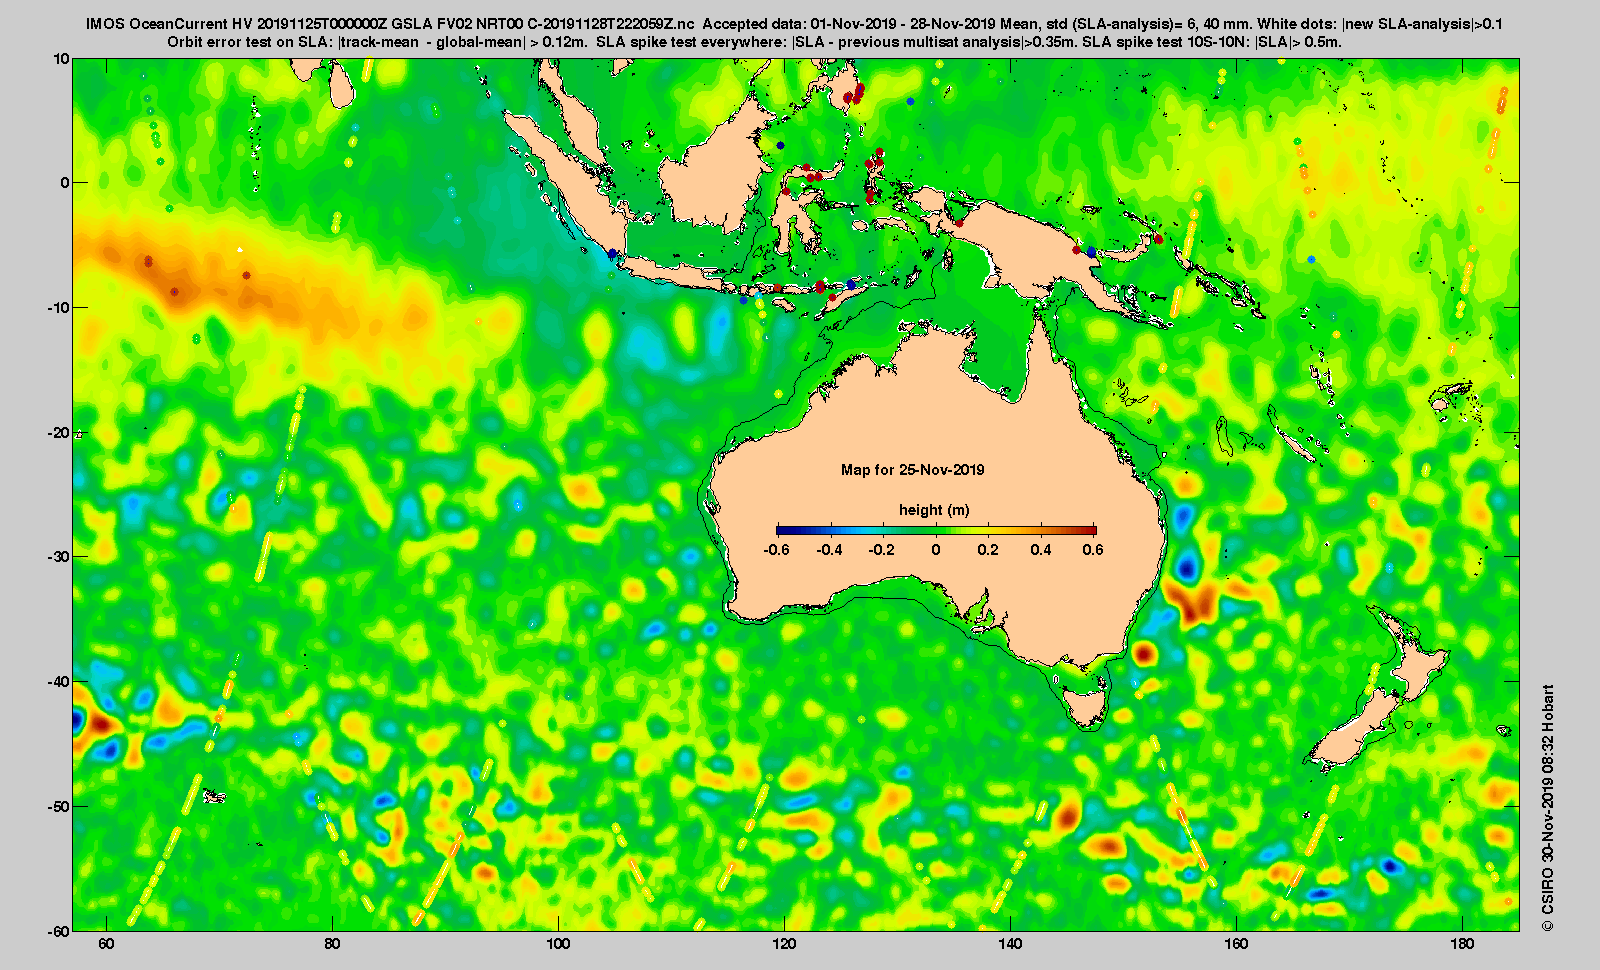Screen dimensions: 1600x970
Task: Click latitude axis label -50
Action: pyautogui.click(x=58, y=806)
